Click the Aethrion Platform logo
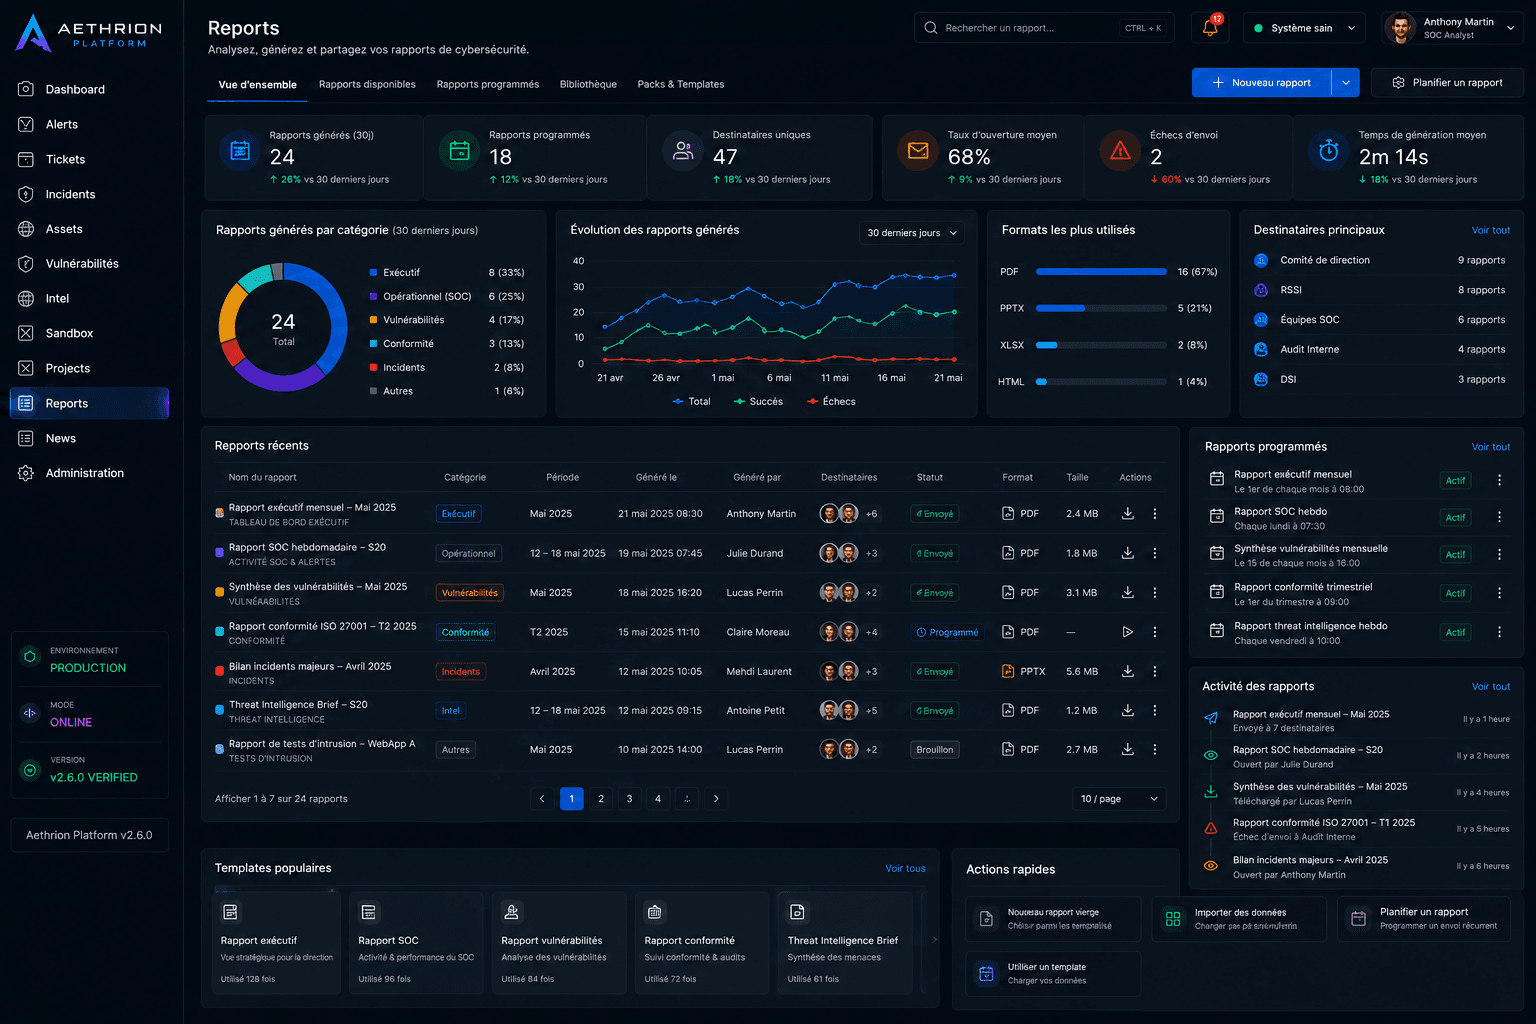Viewport: 1536px width, 1024px height. coord(88,34)
